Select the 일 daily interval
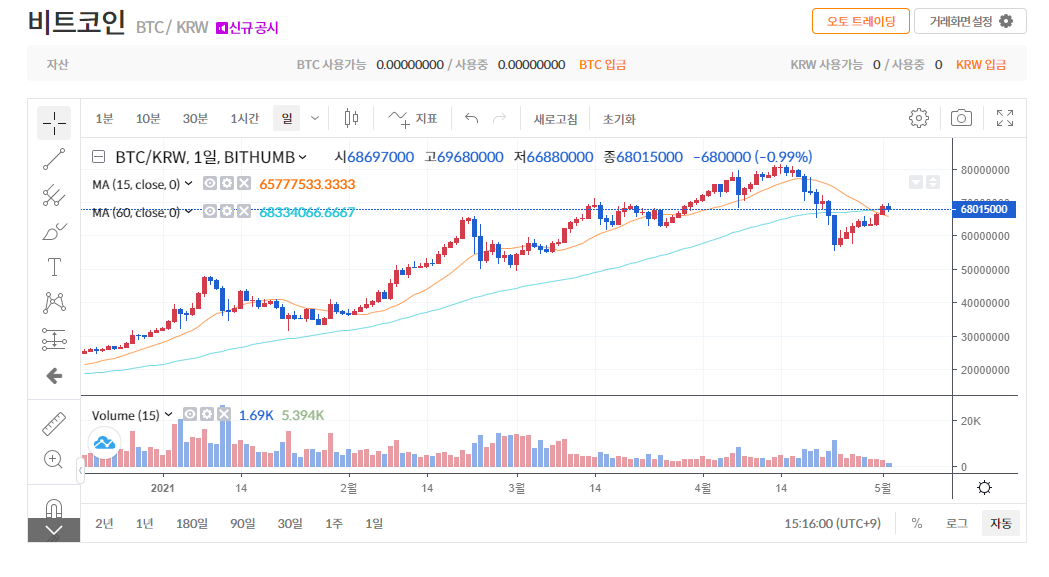This screenshot has height=577, width=1049. 286,118
